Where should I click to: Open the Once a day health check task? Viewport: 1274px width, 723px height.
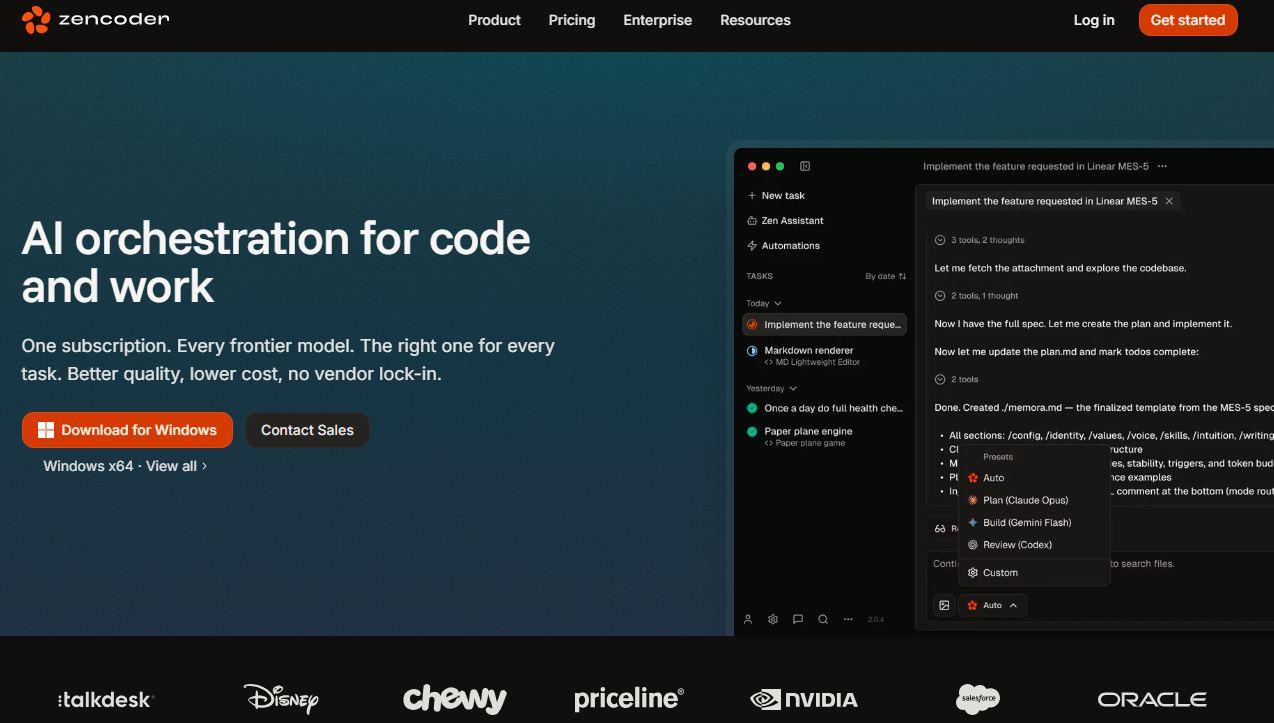(x=825, y=408)
